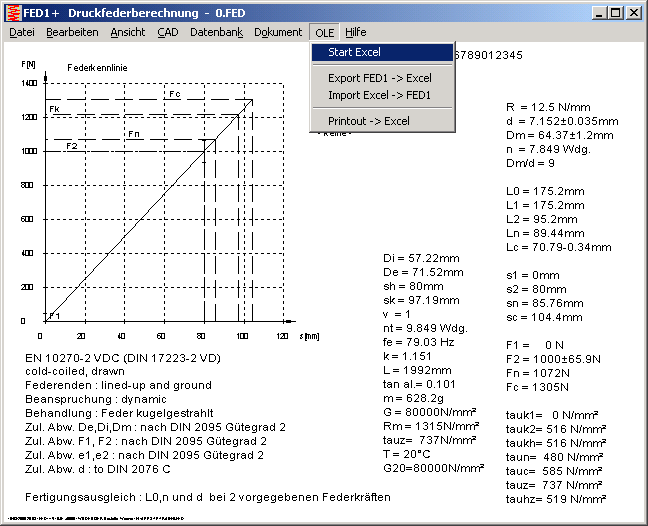648x526 pixels.
Task: Maximize the FED1+ window
Action: click(x=615, y=13)
